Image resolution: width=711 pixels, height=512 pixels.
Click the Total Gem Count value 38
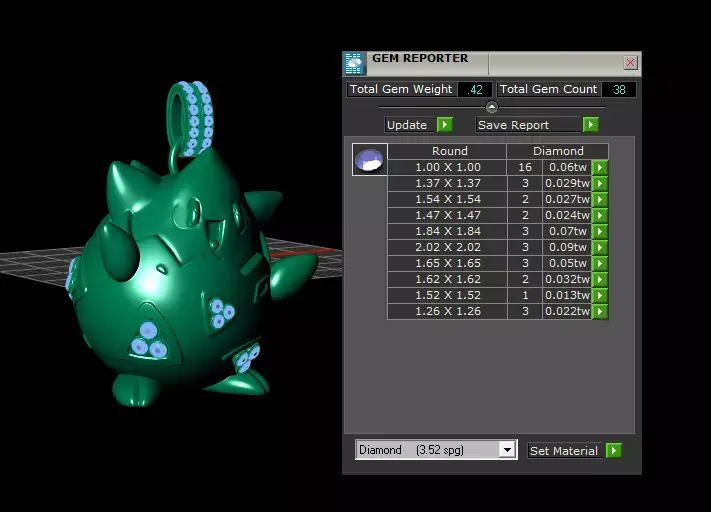click(x=619, y=89)
